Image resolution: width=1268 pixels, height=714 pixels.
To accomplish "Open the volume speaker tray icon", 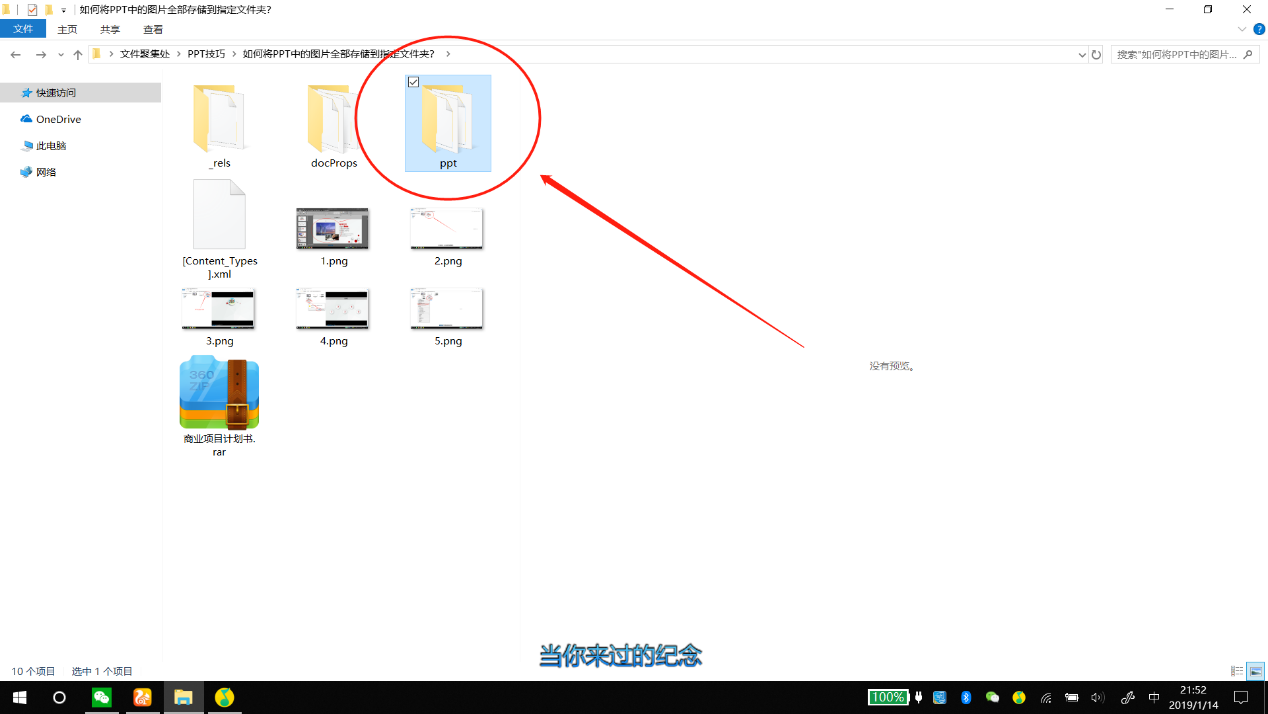I will point(1097,697).
